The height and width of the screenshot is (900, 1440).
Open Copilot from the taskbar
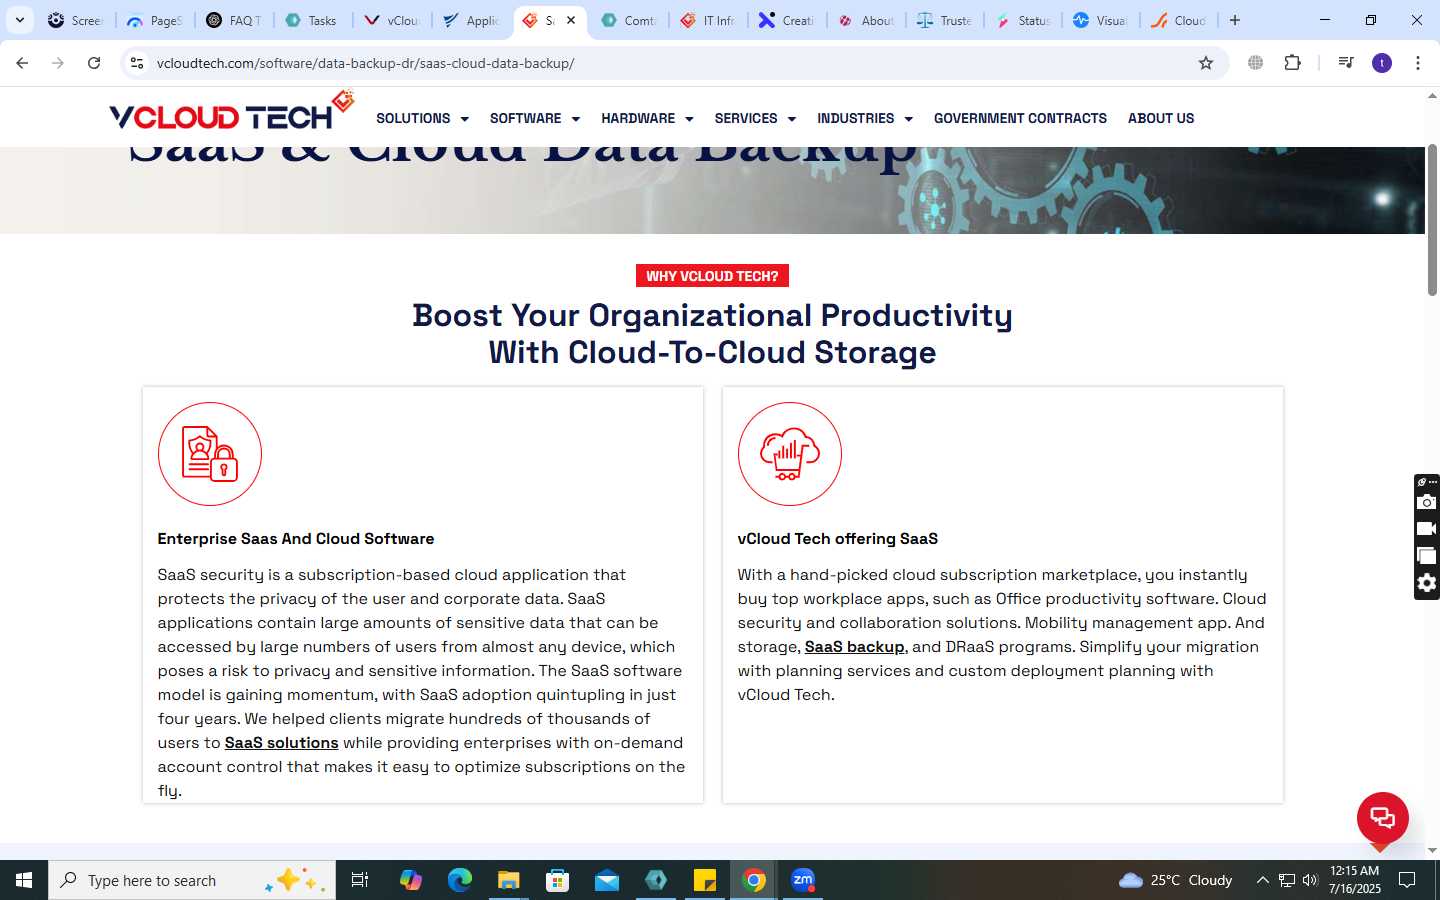pos(411,880)
